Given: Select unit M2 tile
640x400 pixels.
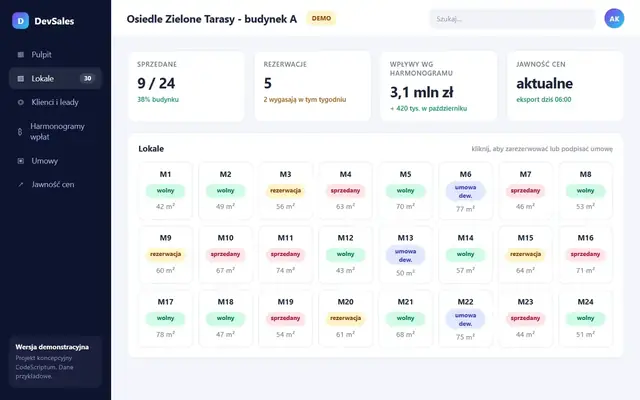Looking at the screenshot, I should pos(225,191).
